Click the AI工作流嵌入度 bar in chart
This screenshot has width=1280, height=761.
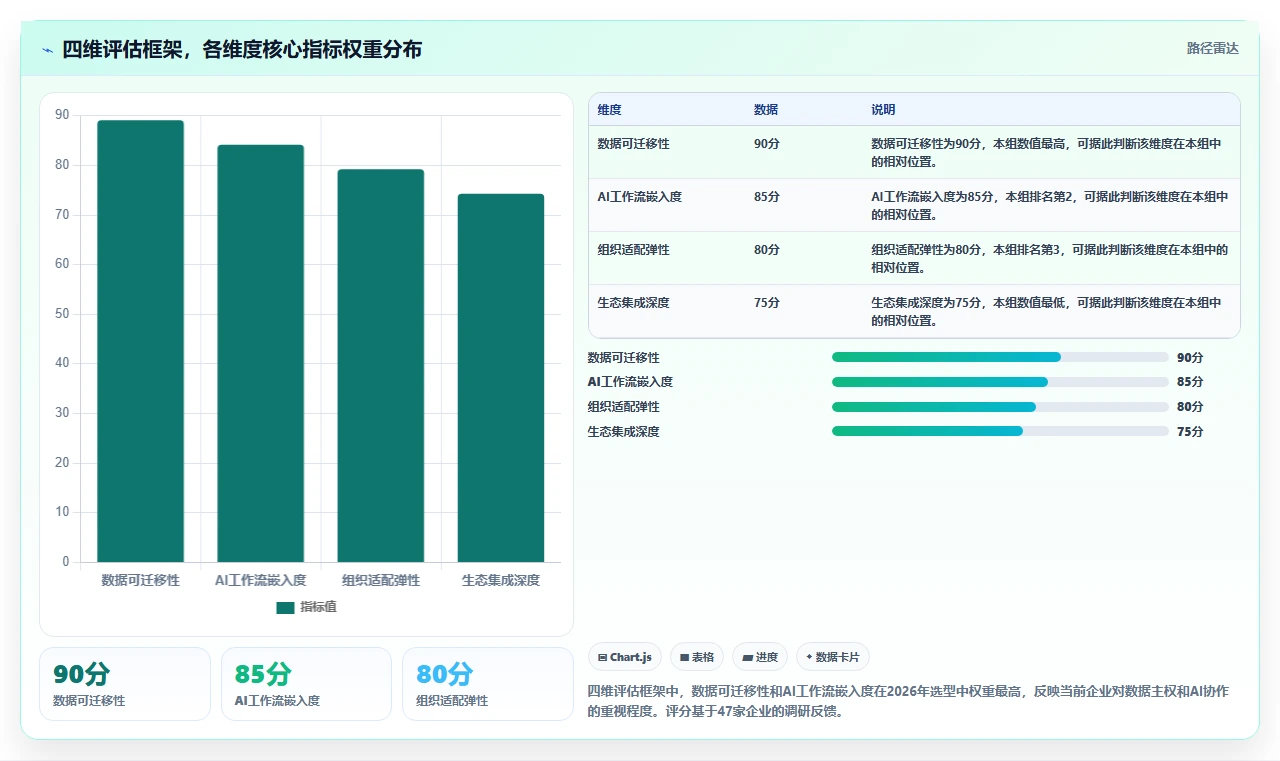260,353
